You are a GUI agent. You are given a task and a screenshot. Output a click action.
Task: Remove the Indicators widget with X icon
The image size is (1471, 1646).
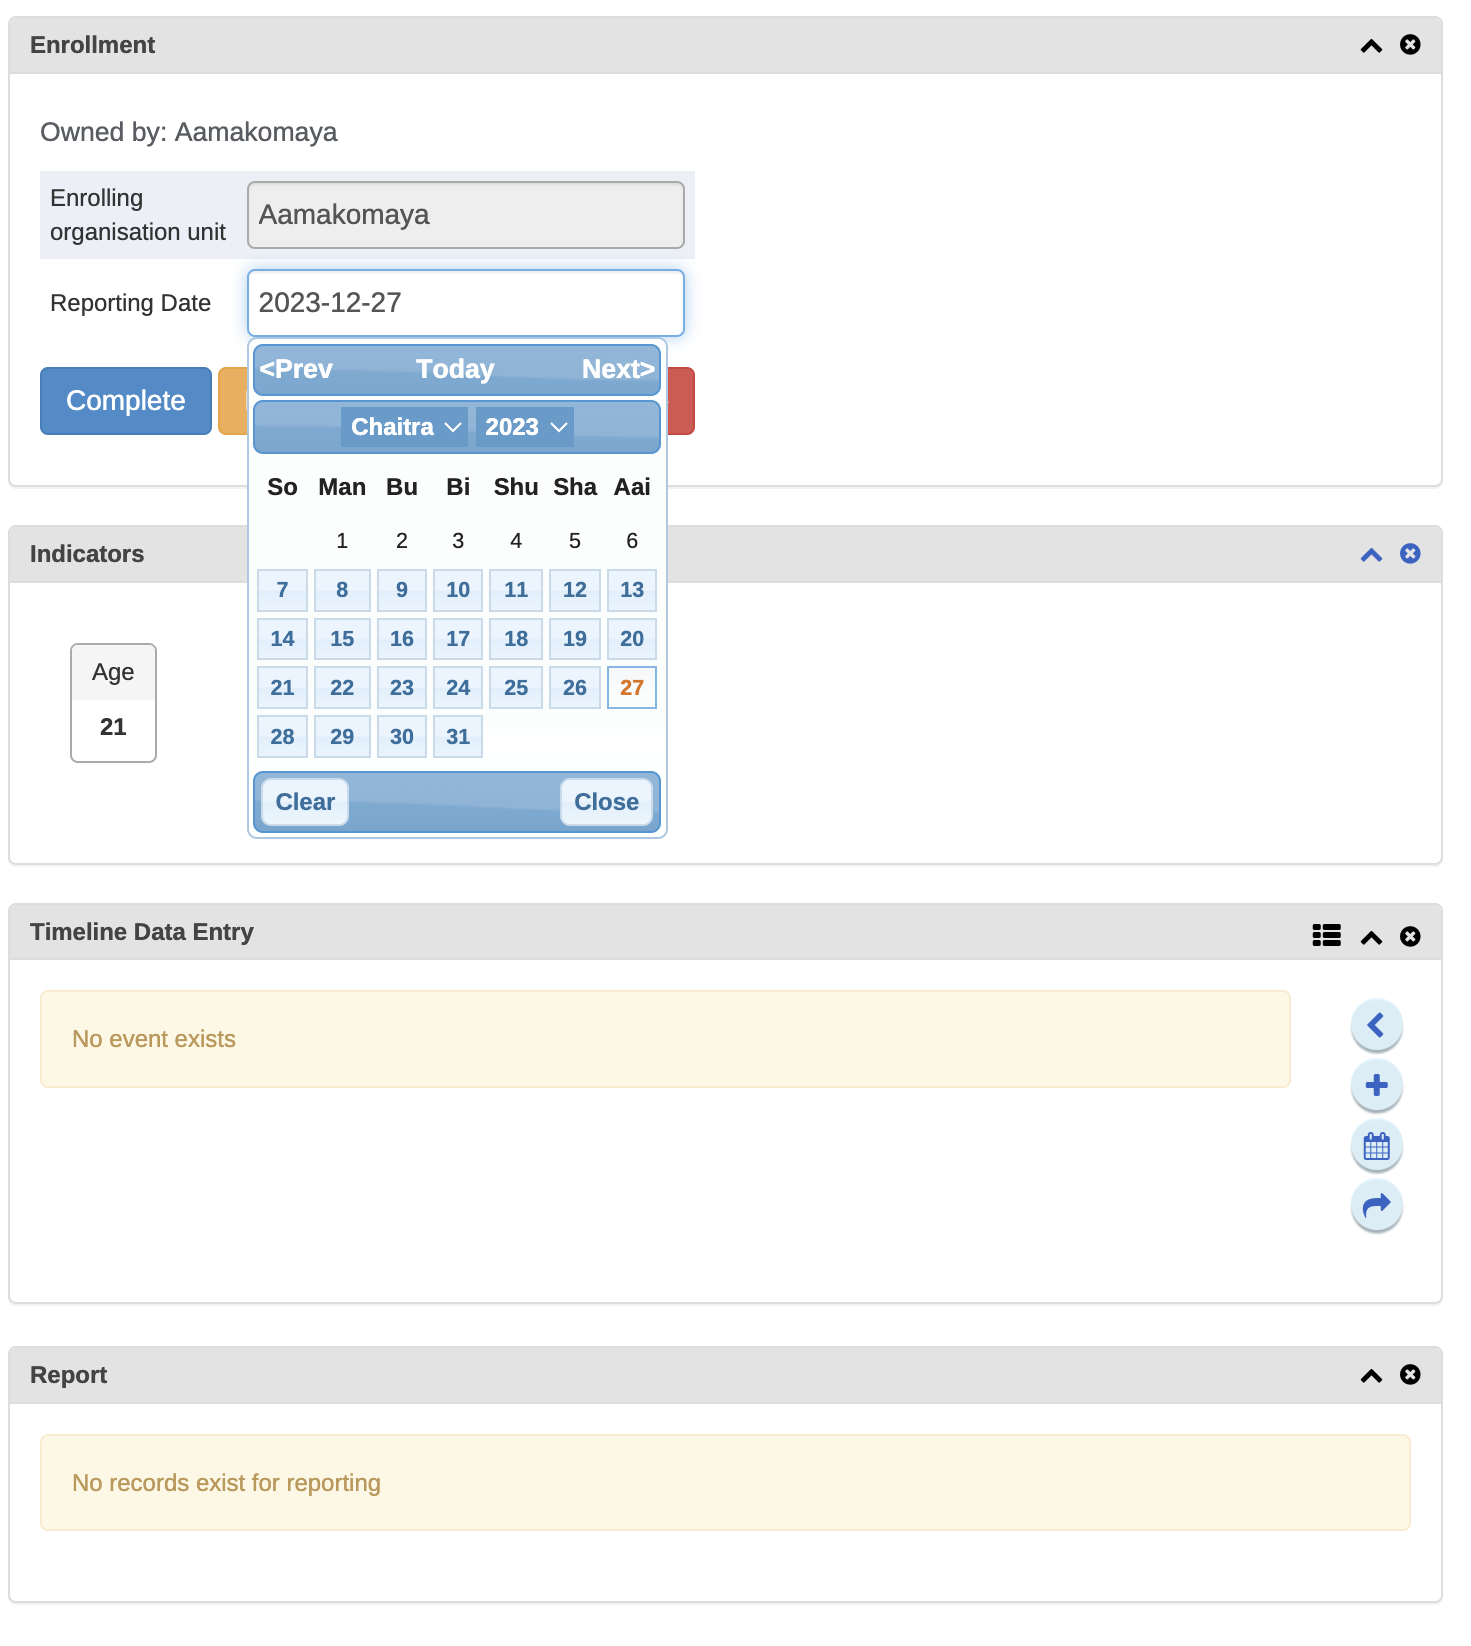(1410, 554)
